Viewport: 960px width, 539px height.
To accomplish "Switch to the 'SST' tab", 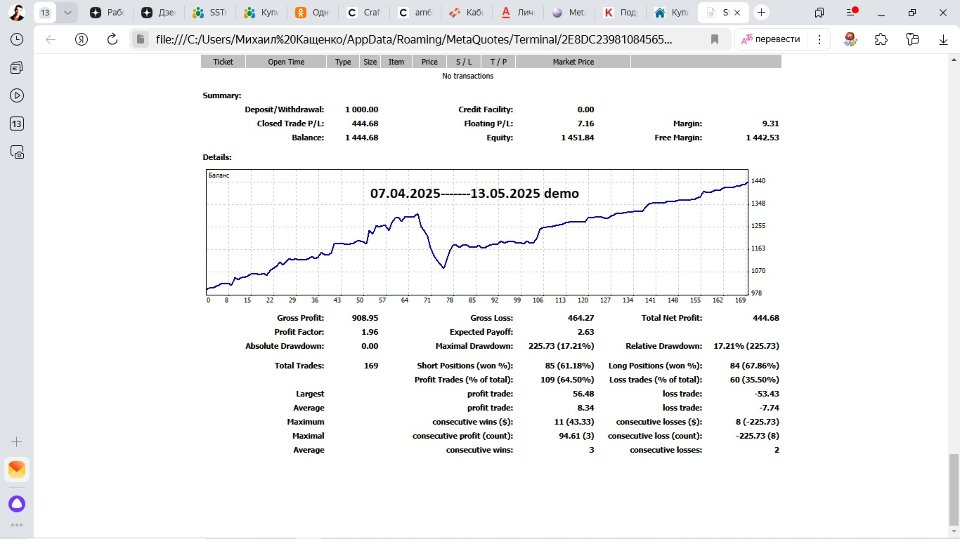I will point(210,12).
